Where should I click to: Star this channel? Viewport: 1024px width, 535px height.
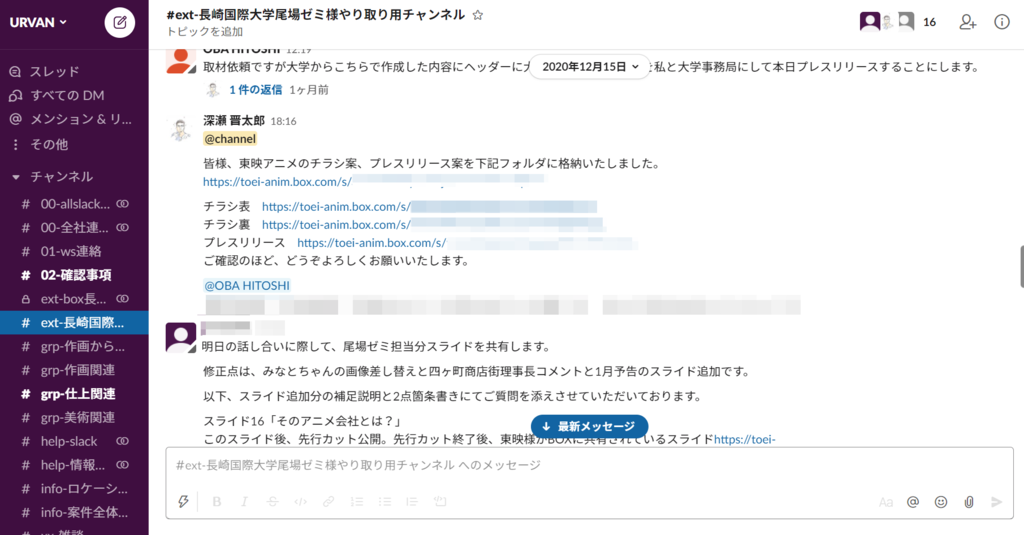477,15
